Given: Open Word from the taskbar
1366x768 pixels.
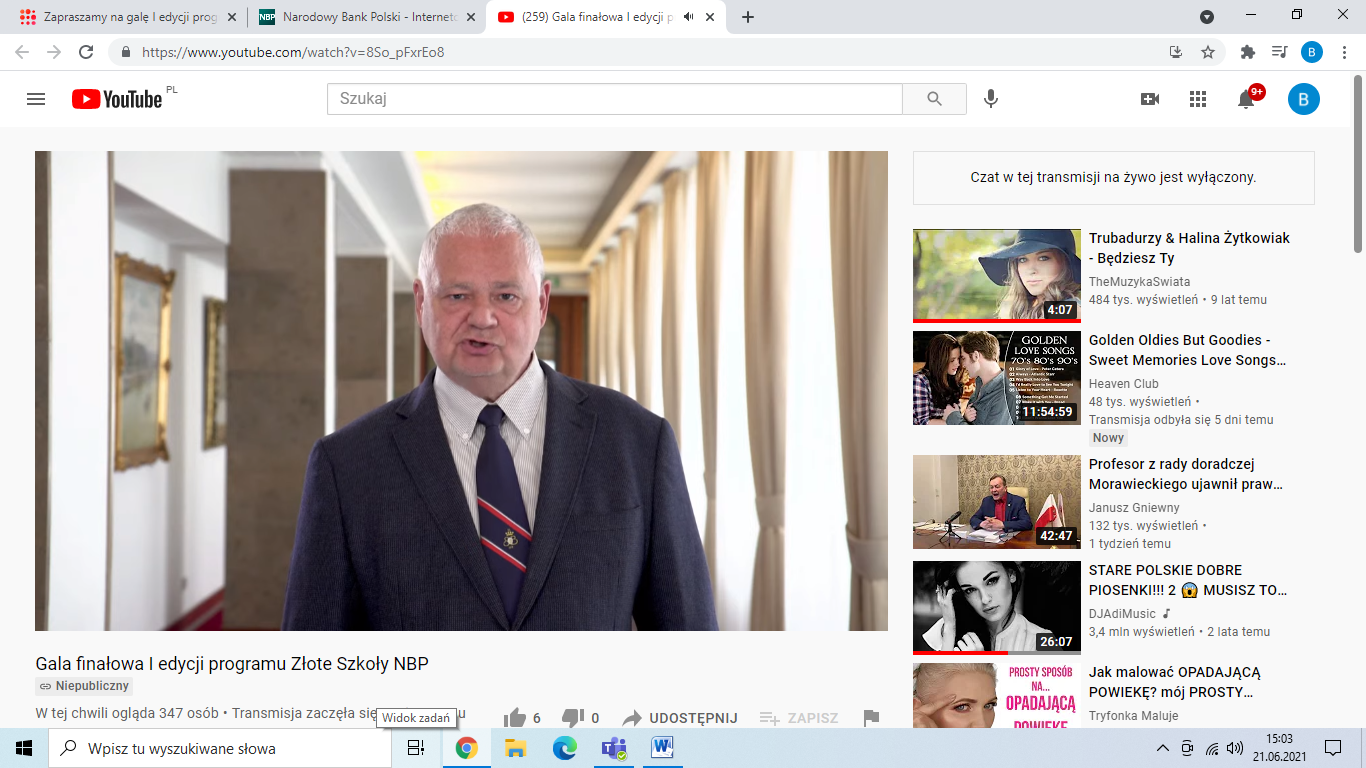Looking at the screenshot, I should pos(662,748).
